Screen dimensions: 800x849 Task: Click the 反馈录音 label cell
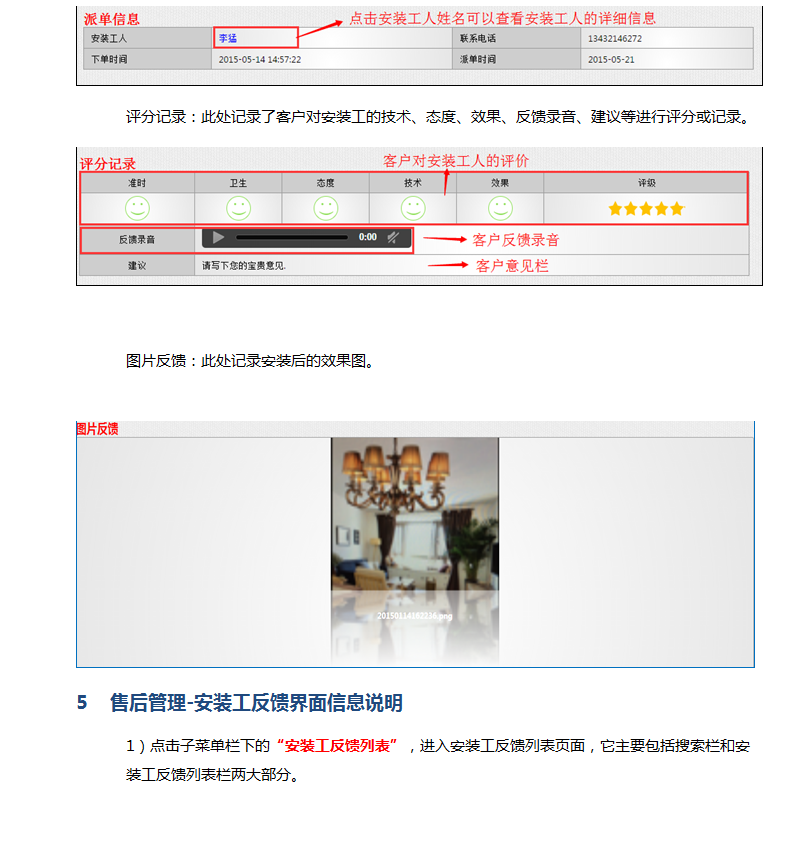(x=137, y=240)
